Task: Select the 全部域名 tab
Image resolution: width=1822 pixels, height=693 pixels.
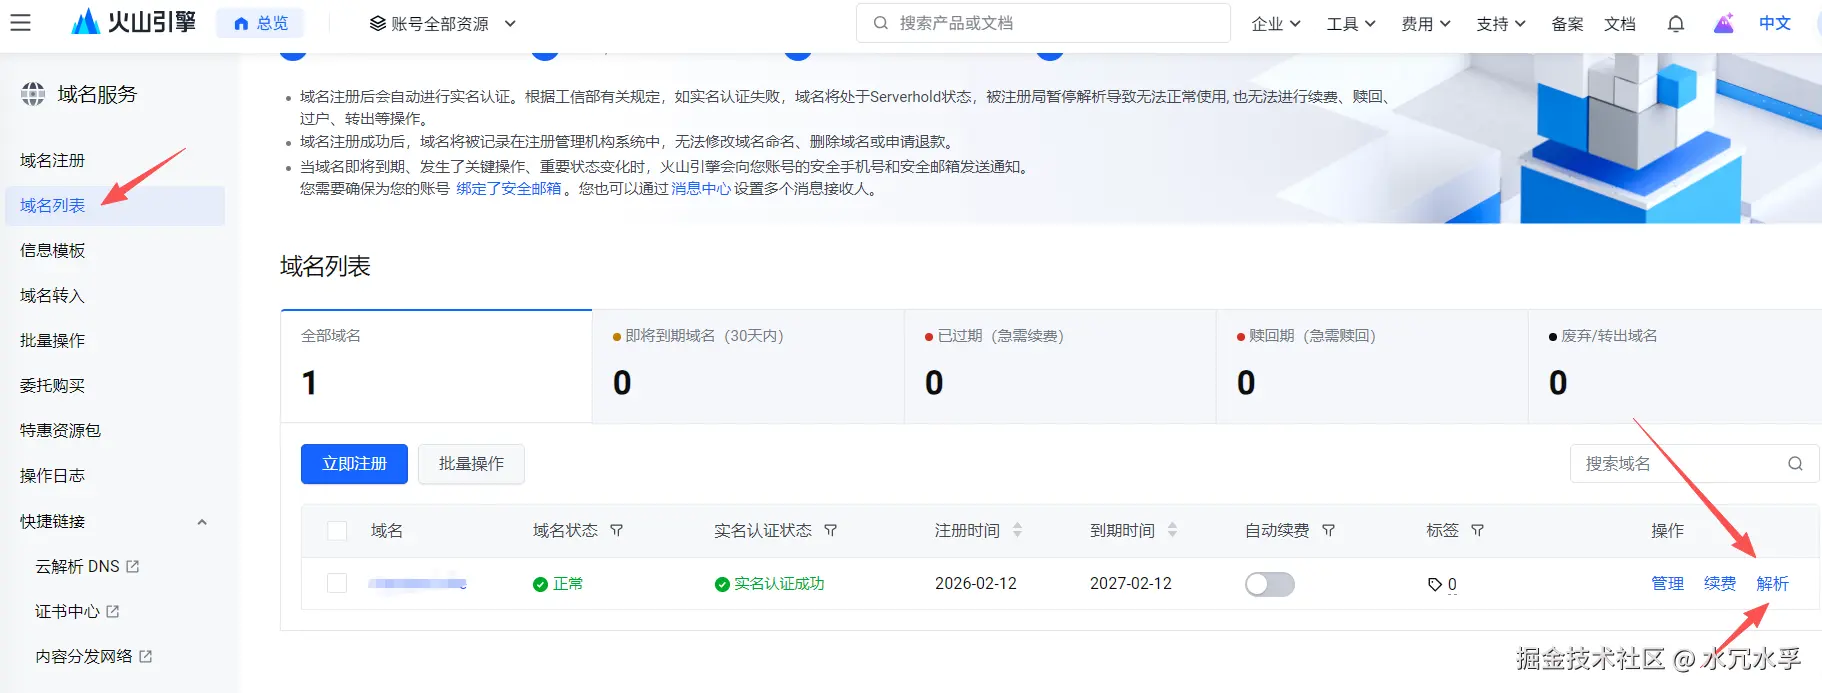Action: click(436, 366)
